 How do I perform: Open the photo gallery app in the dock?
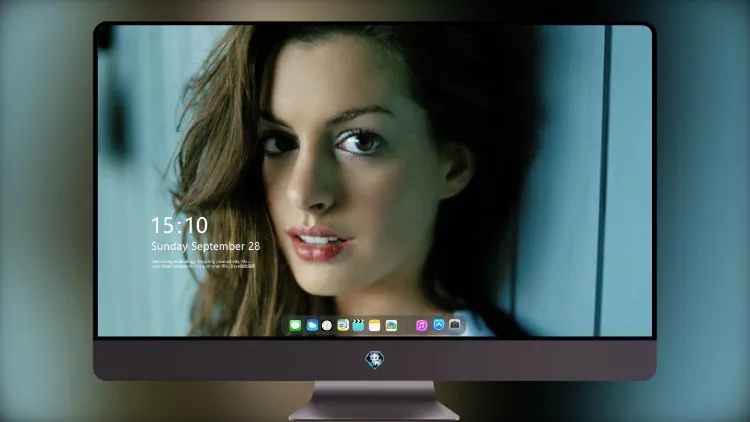click(391, 326)
